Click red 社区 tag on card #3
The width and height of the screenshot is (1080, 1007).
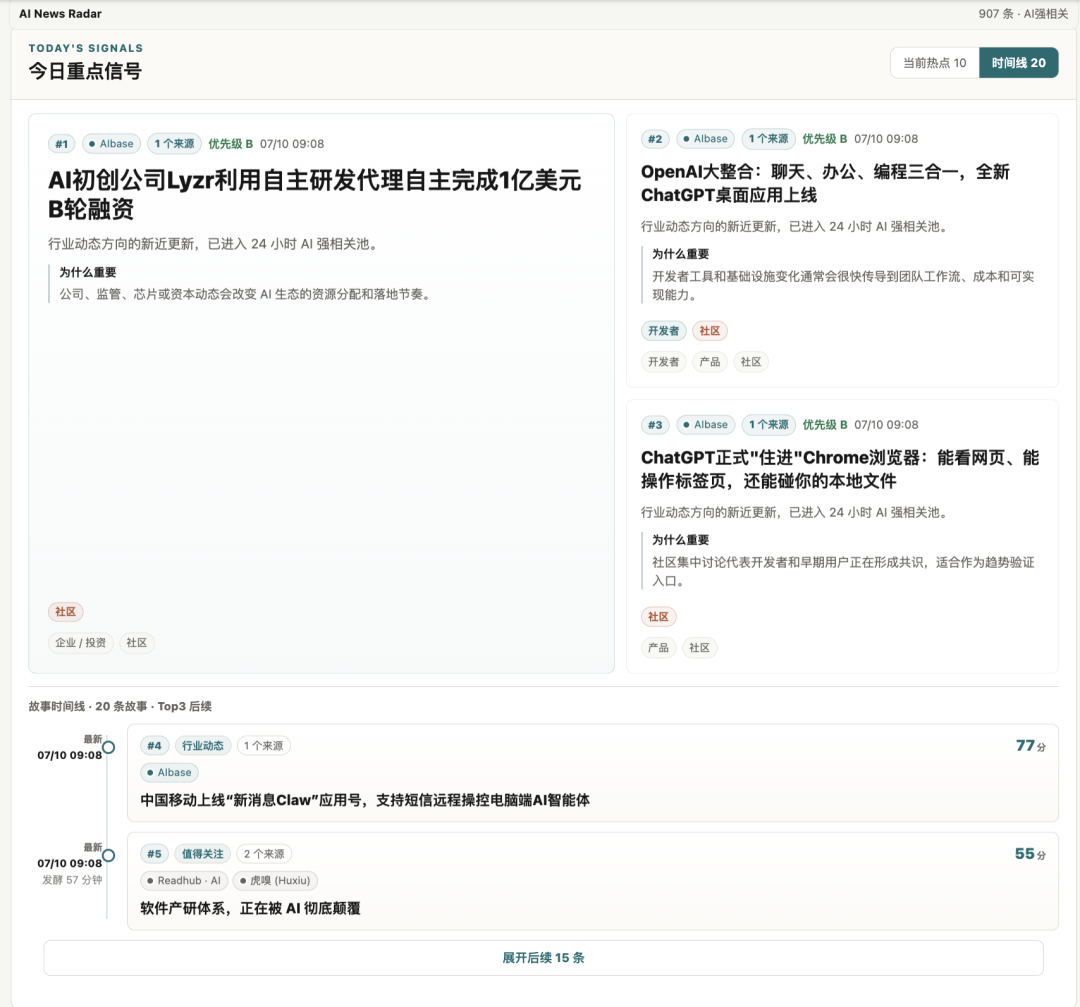click(658, 617)
